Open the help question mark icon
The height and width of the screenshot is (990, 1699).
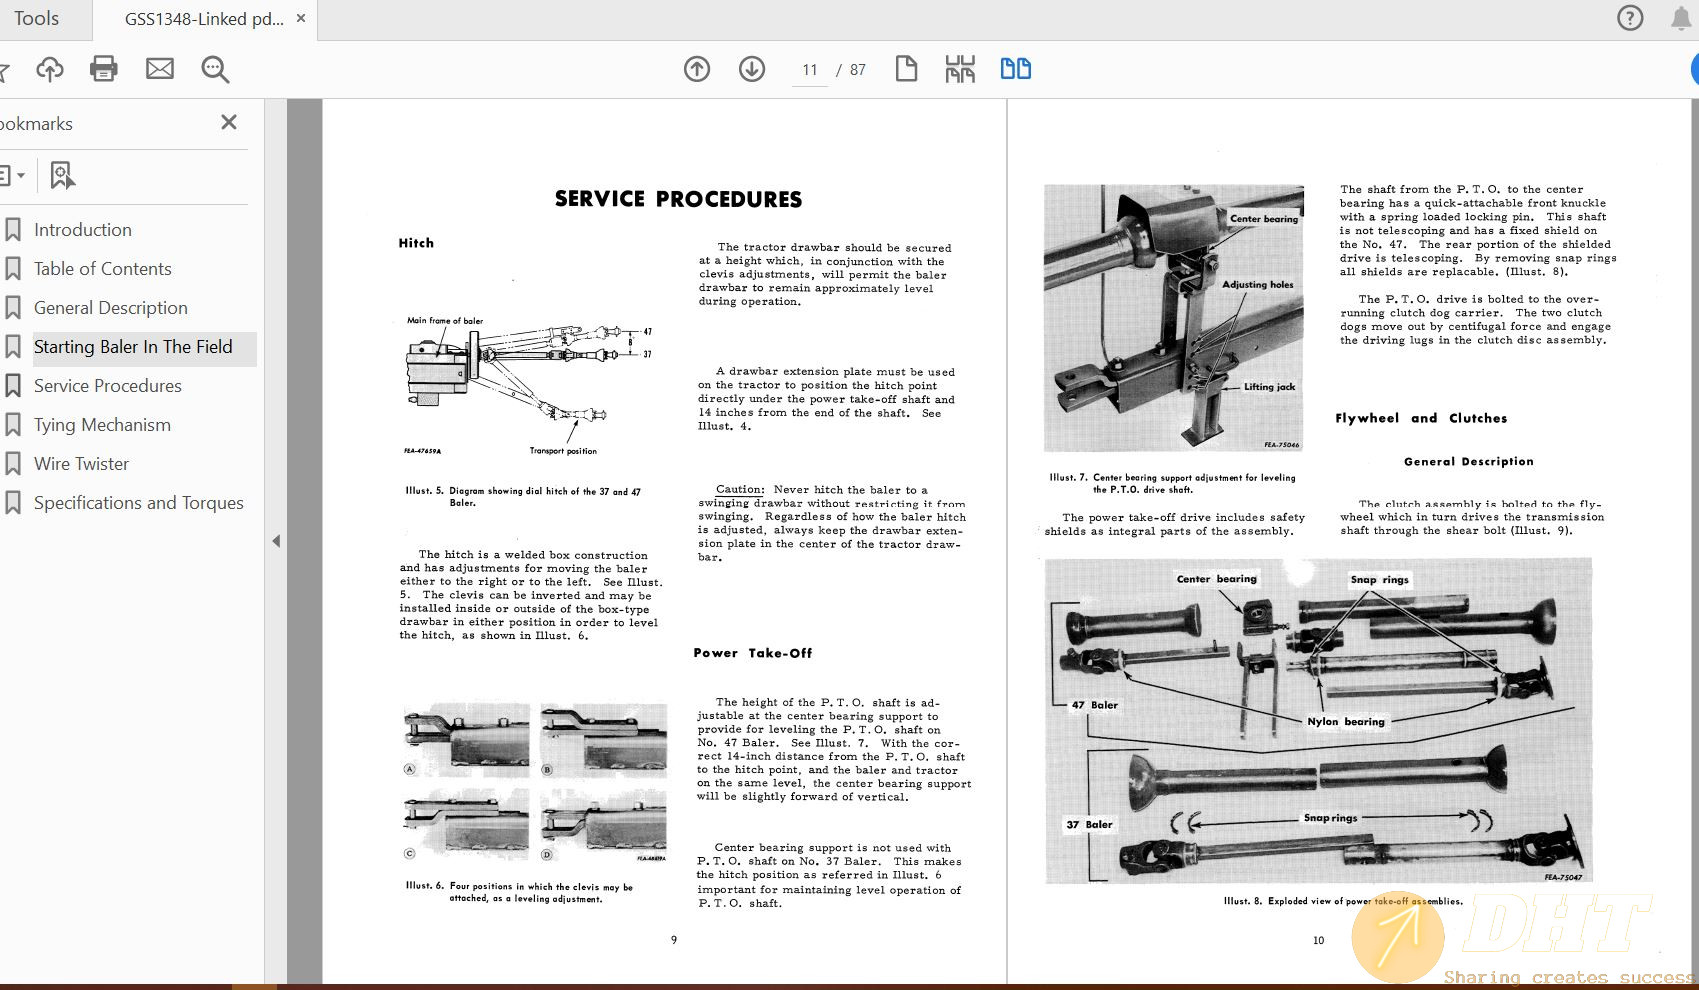pos(1630,18)
